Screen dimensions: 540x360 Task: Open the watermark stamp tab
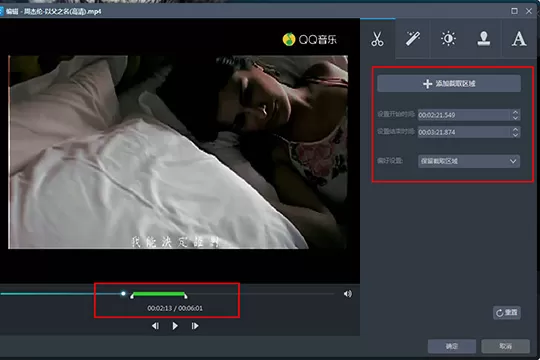[484, 39]
